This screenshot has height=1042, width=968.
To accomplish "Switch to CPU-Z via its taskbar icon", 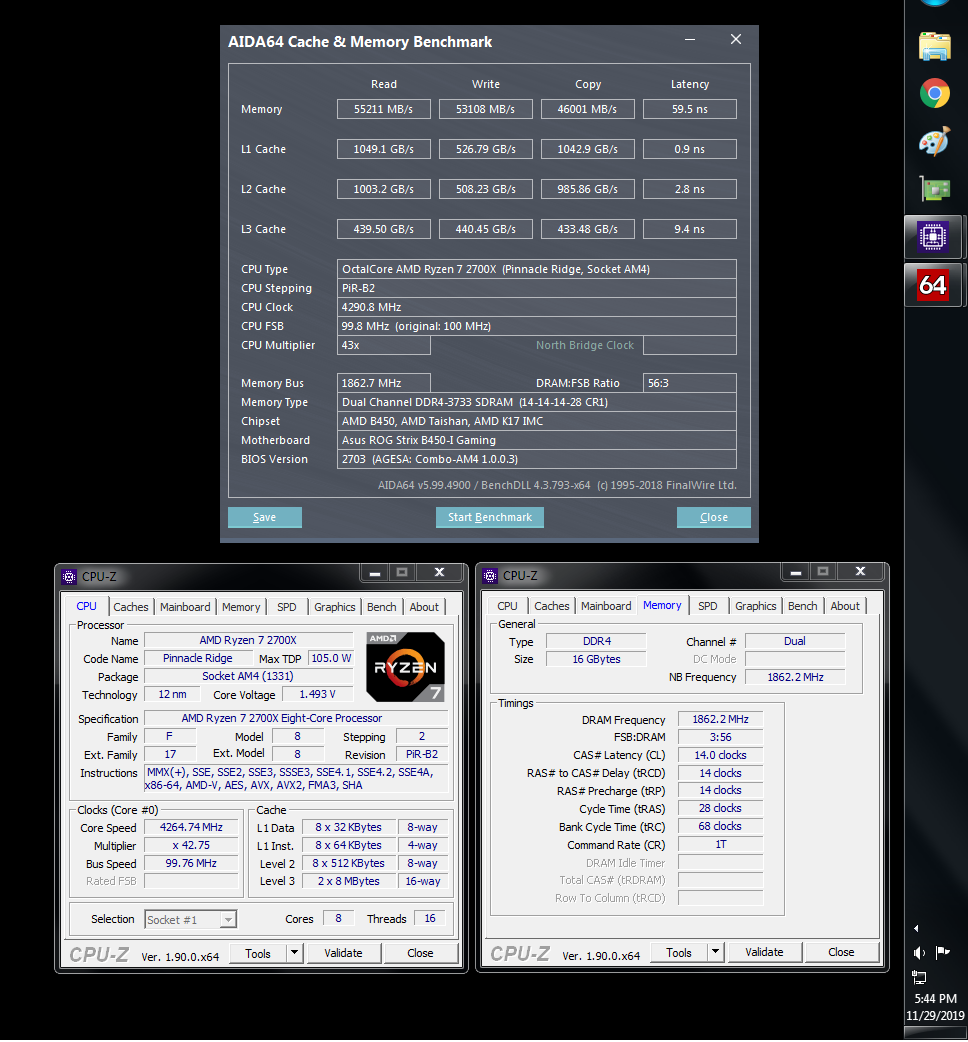I will [x=933, y=237].
